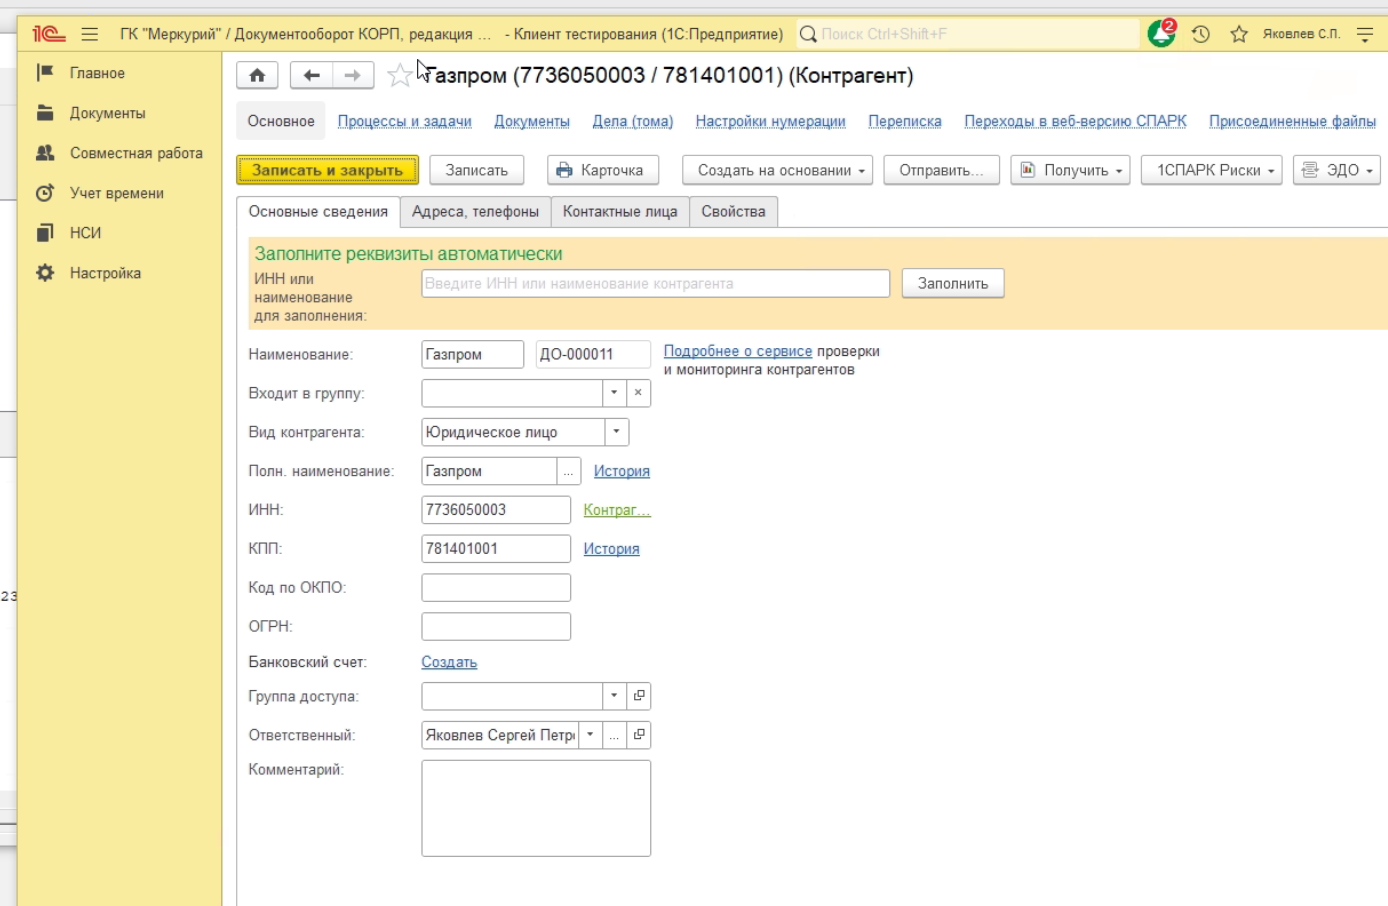Open Получить dropdown menu
This screenshot has height=906, width=1388.
pyautogui.click(x=1071, y=170)
